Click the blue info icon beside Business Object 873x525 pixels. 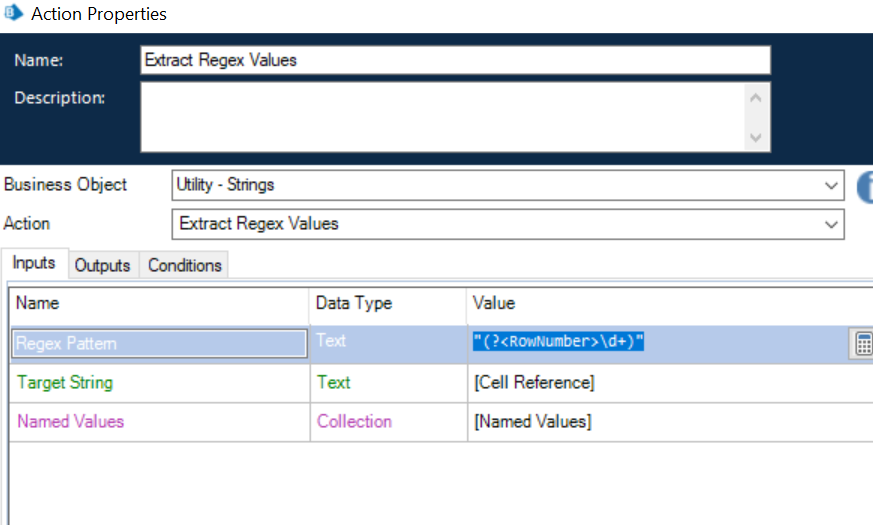pos(866,186)
